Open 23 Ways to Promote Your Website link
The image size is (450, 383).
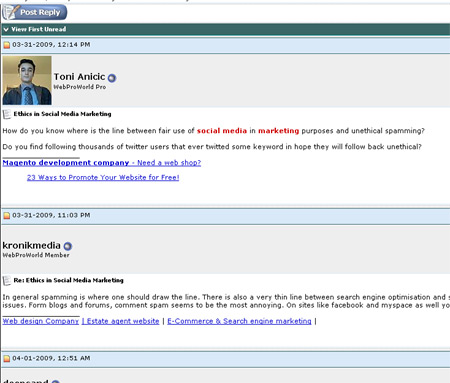coord(103,177)
